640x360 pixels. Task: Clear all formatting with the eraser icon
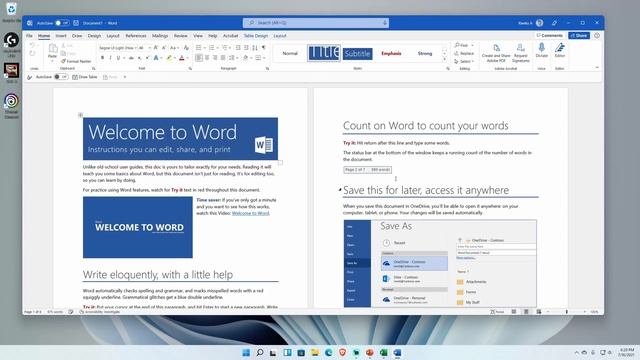point(186,48)
